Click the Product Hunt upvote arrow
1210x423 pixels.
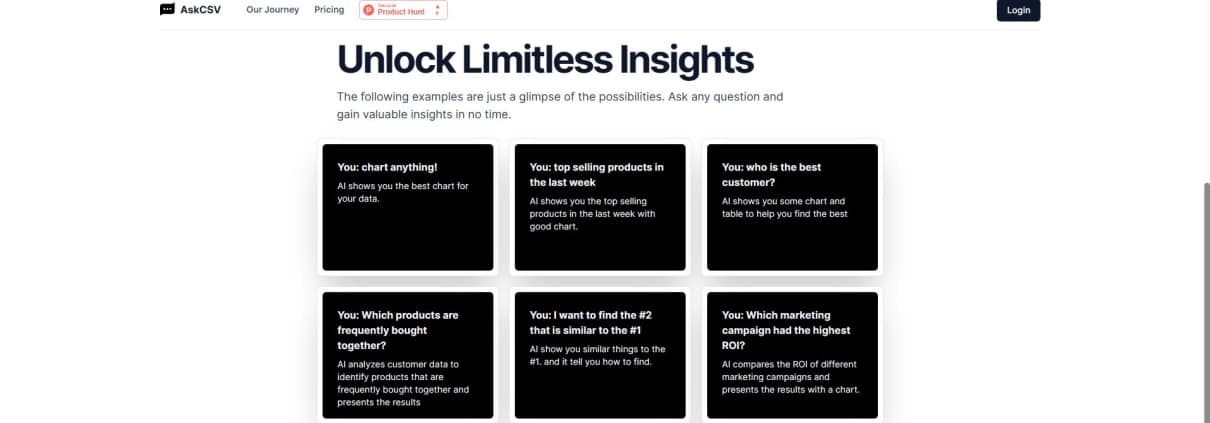pyautogui.click(x=437, y=9)
